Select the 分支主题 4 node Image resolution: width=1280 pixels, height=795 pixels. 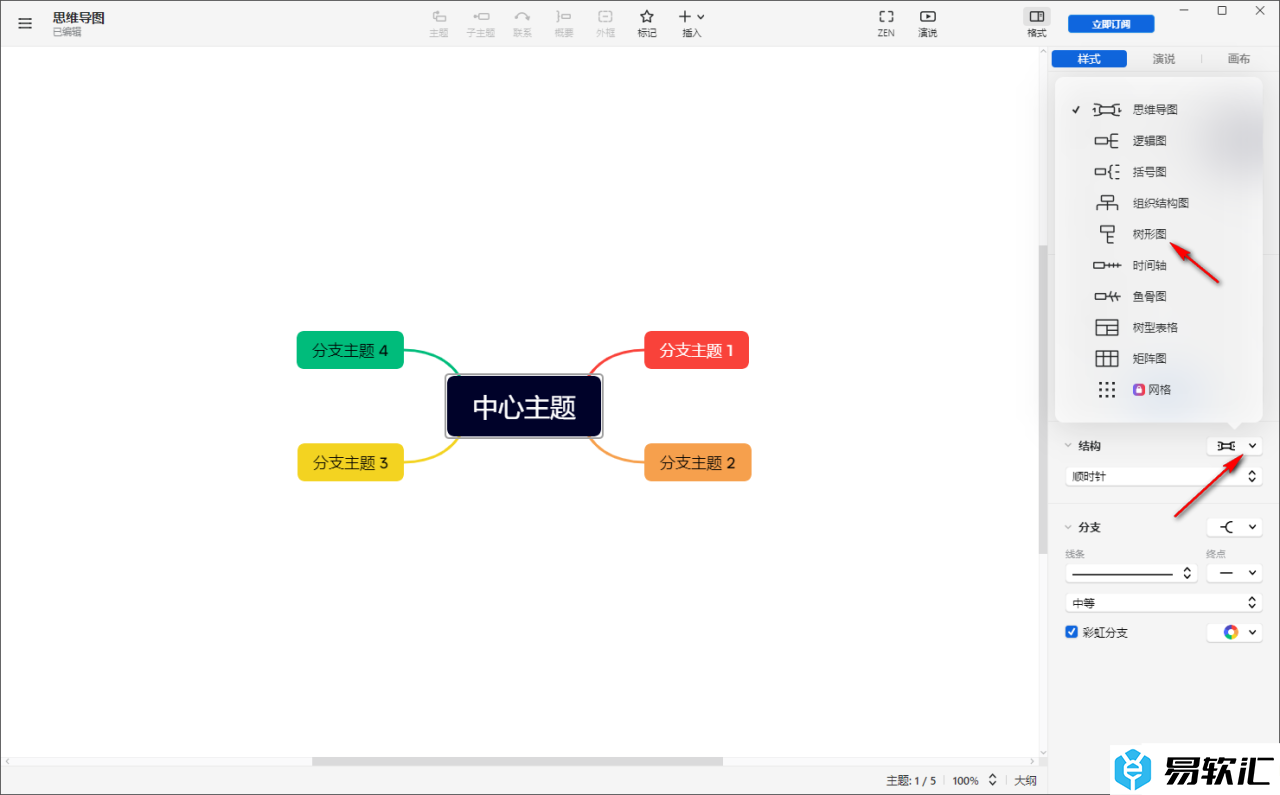pyautogui.click(x=350, y=350)
